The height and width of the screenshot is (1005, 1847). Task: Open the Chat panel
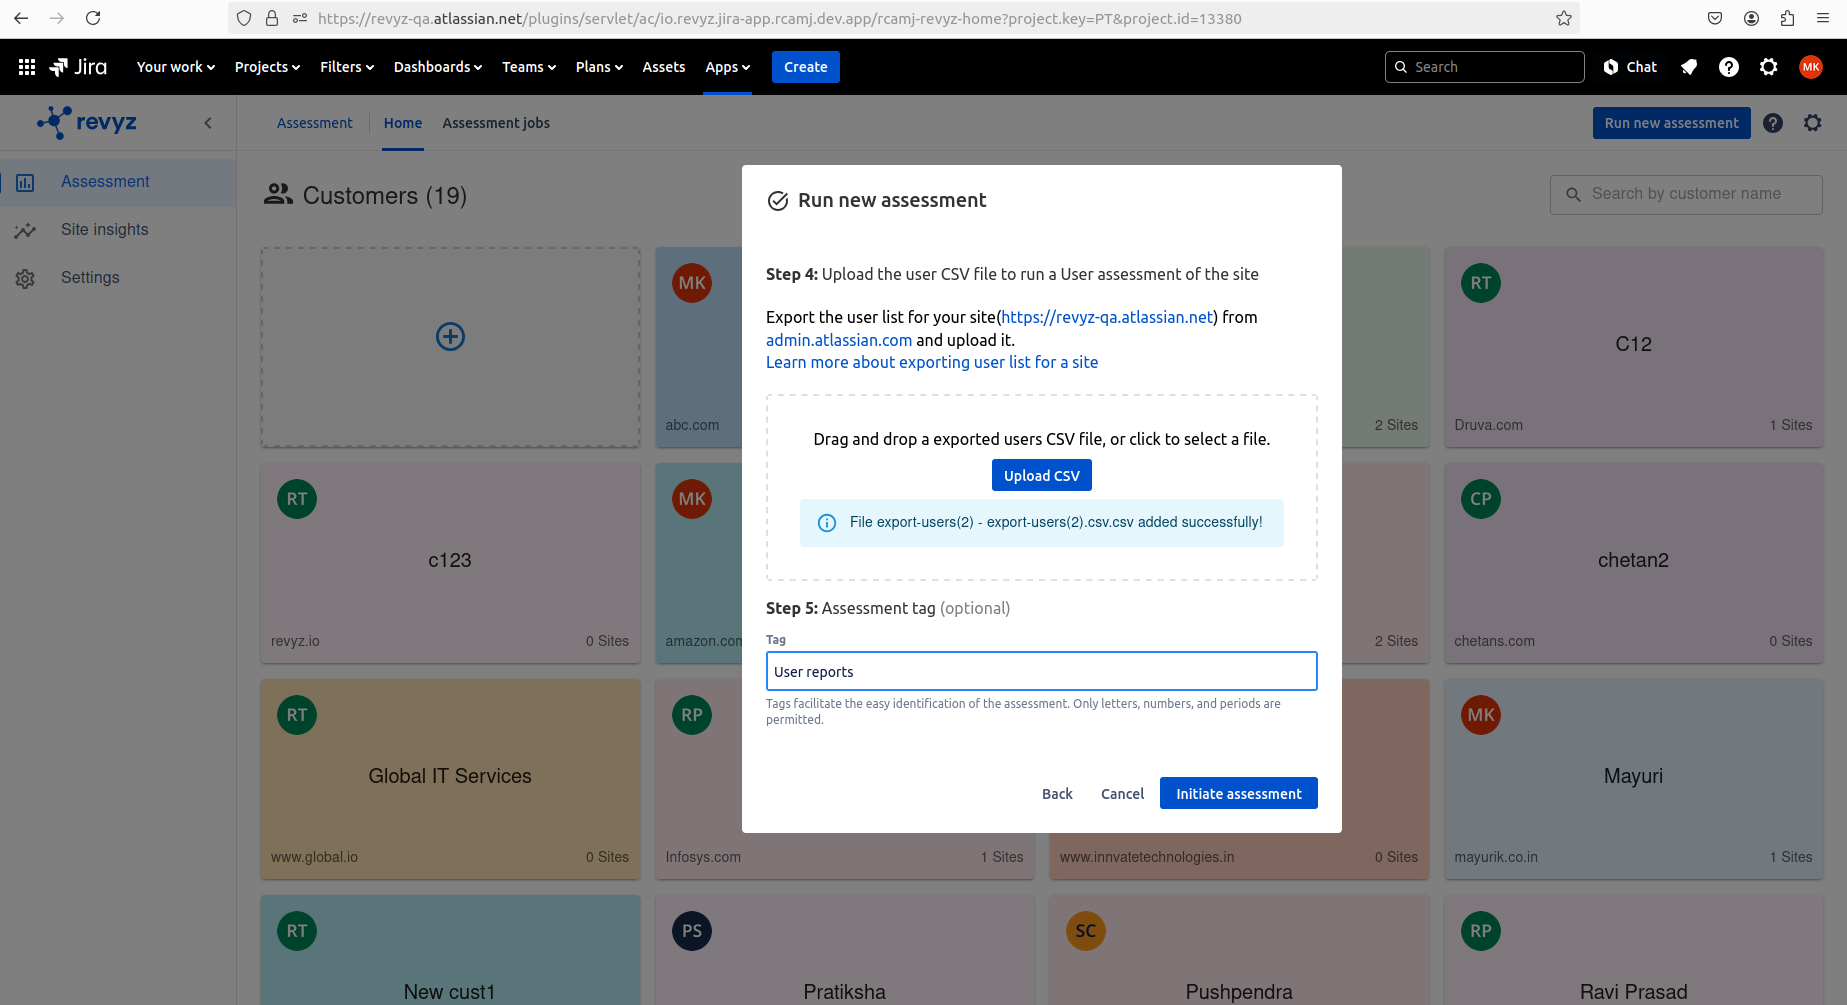(1630, 67)
